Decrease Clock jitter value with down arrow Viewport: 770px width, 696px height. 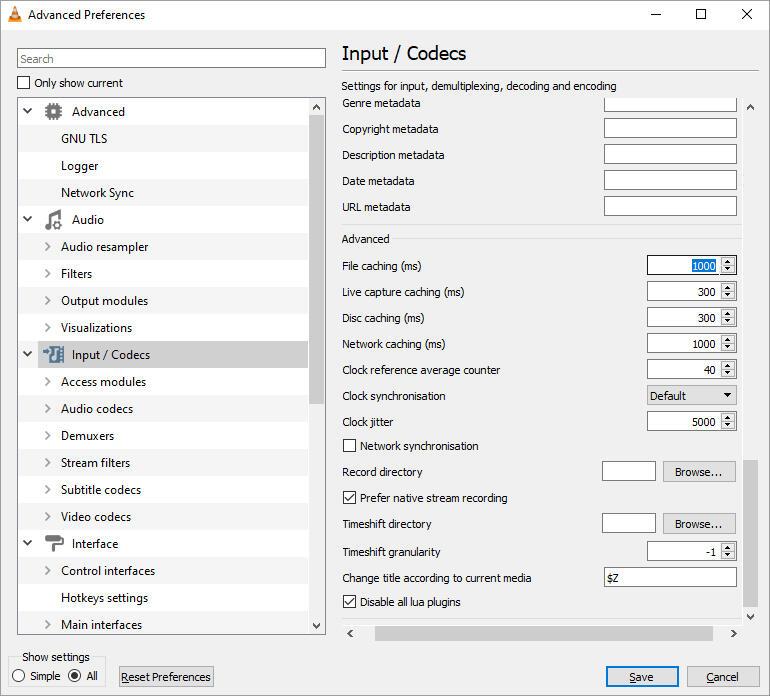click(x=728, y=425)
